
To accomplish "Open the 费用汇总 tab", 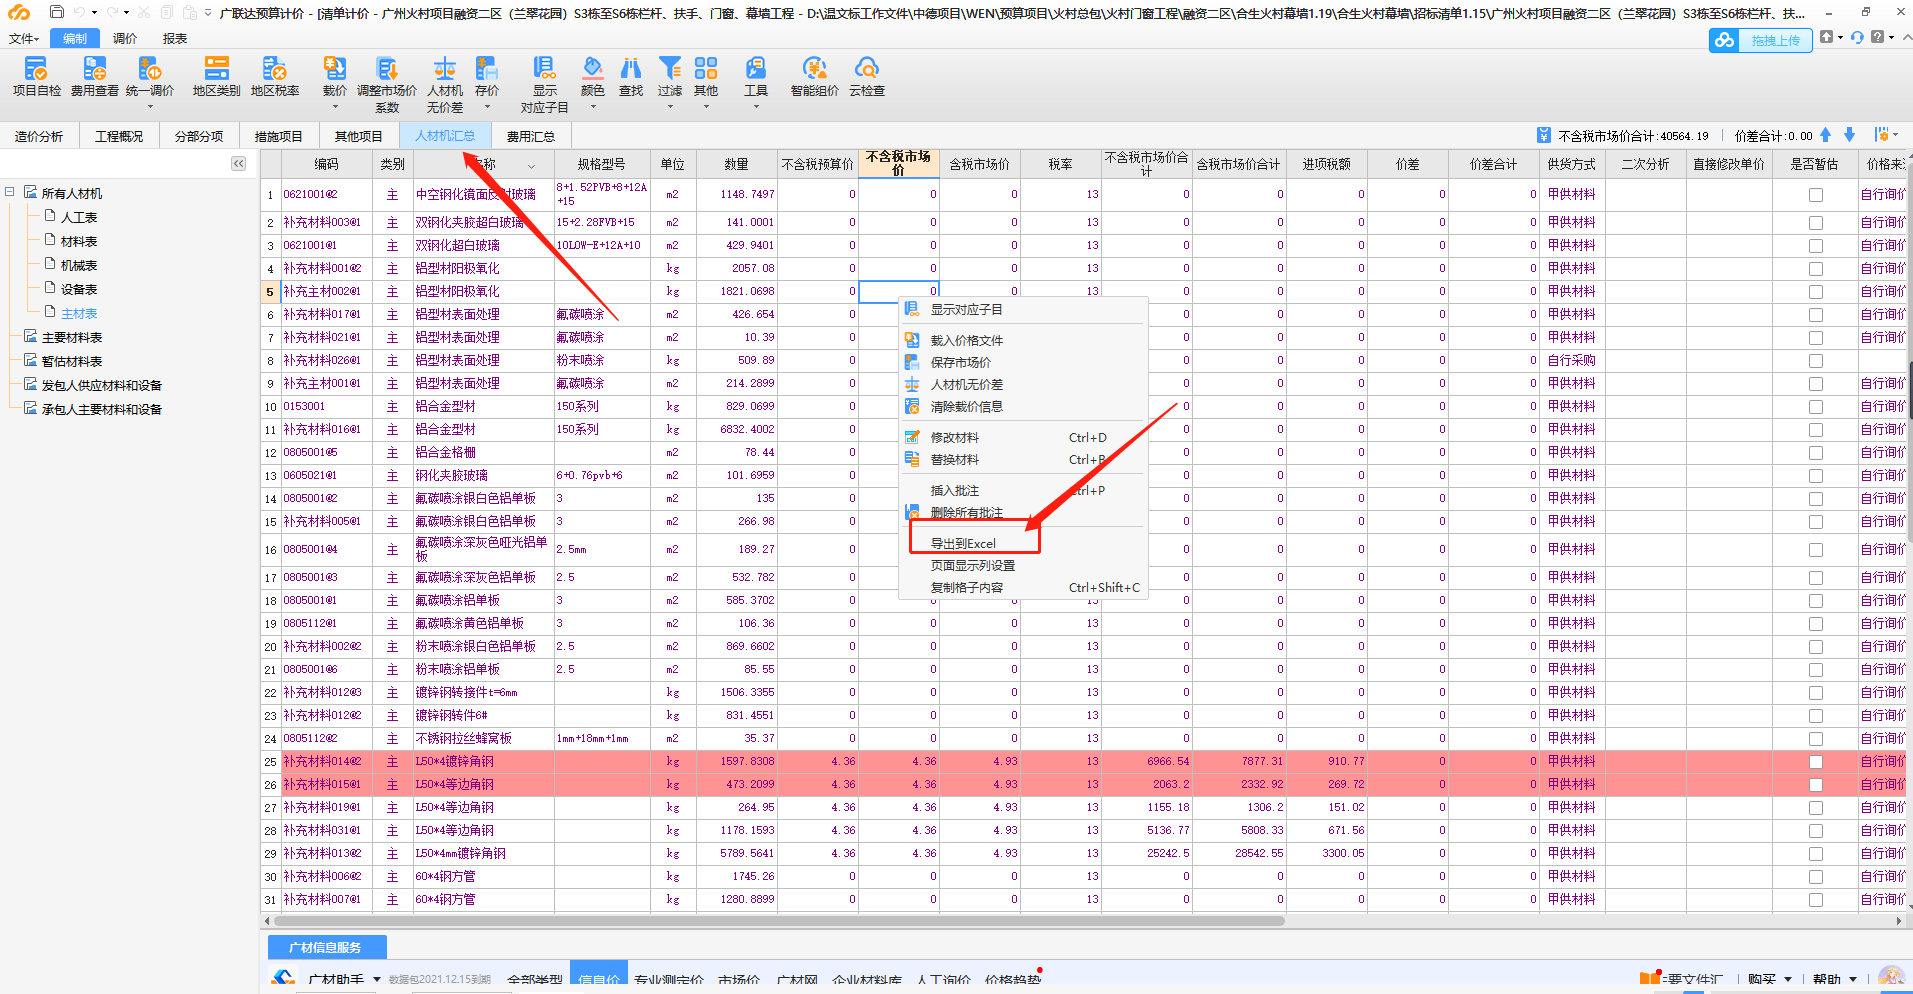I will click(x=531, y=136).
